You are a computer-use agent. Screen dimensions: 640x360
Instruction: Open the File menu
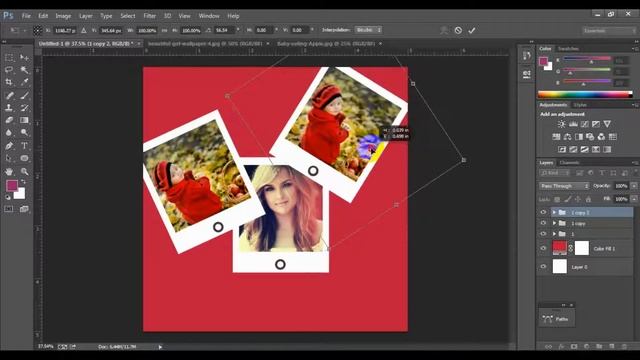point(26,16)
